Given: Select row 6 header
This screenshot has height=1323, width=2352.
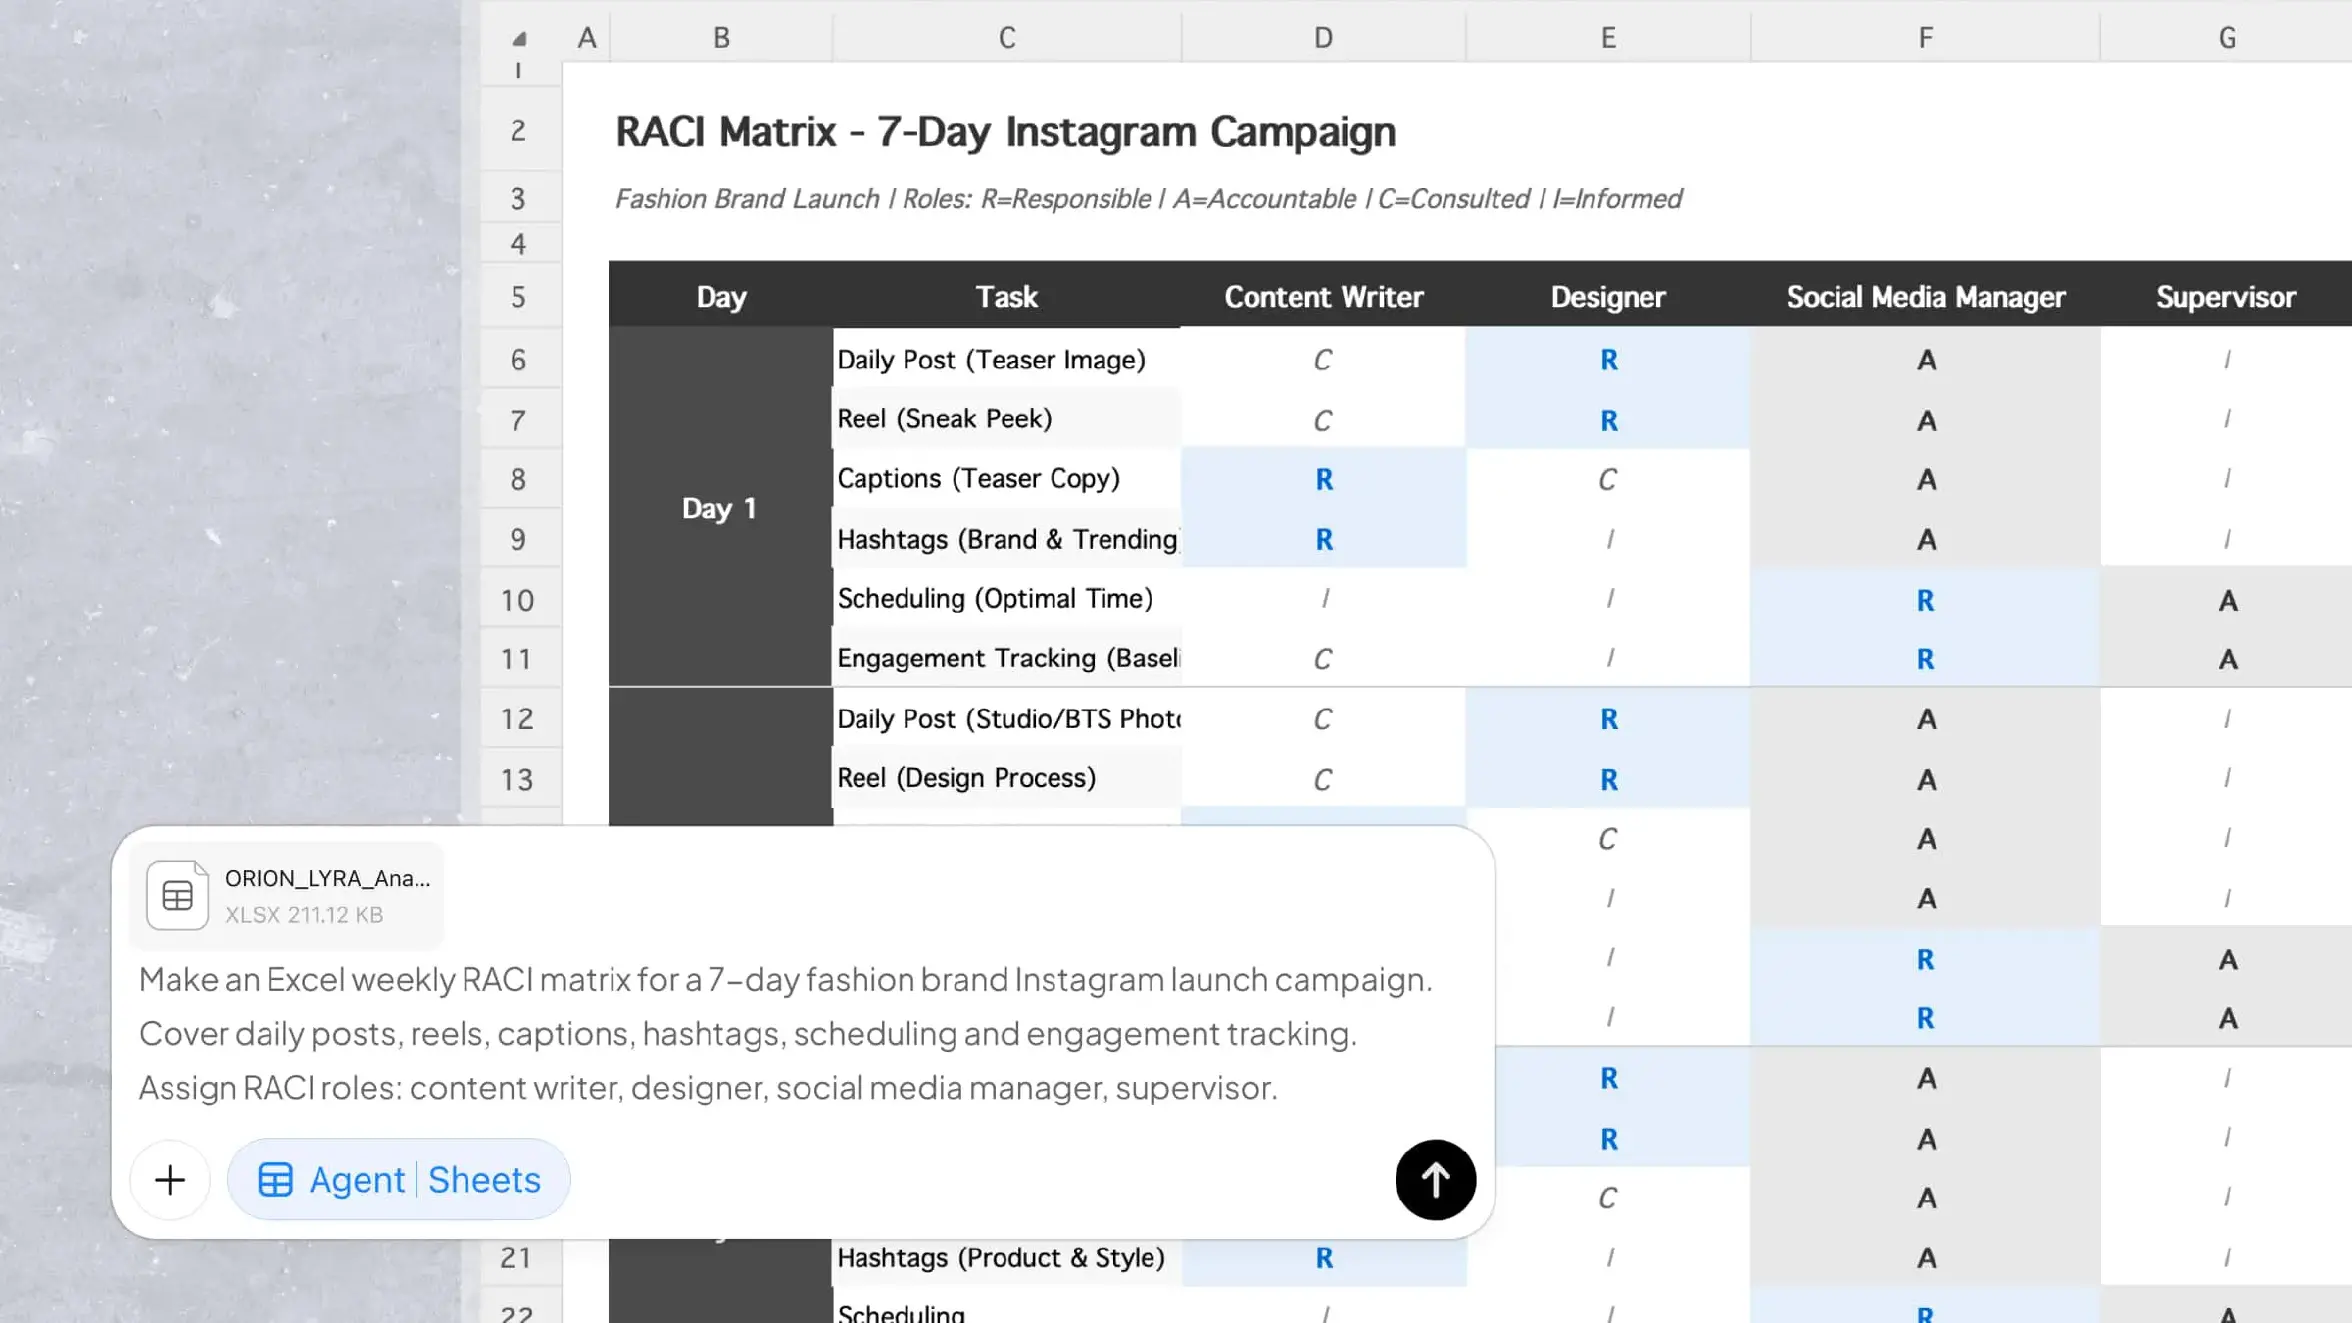Looking at the screenshot, I should [x=518, y=359].
